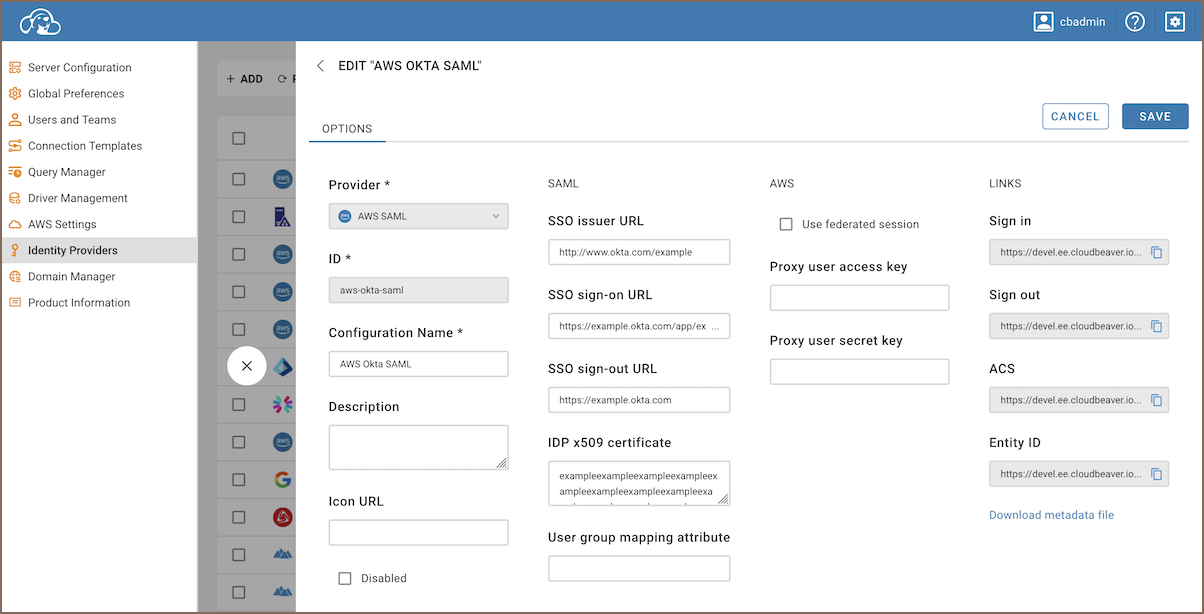Toggle the select-all checkbox in table header
This screenshot has width=1204, height=614.
238,138
